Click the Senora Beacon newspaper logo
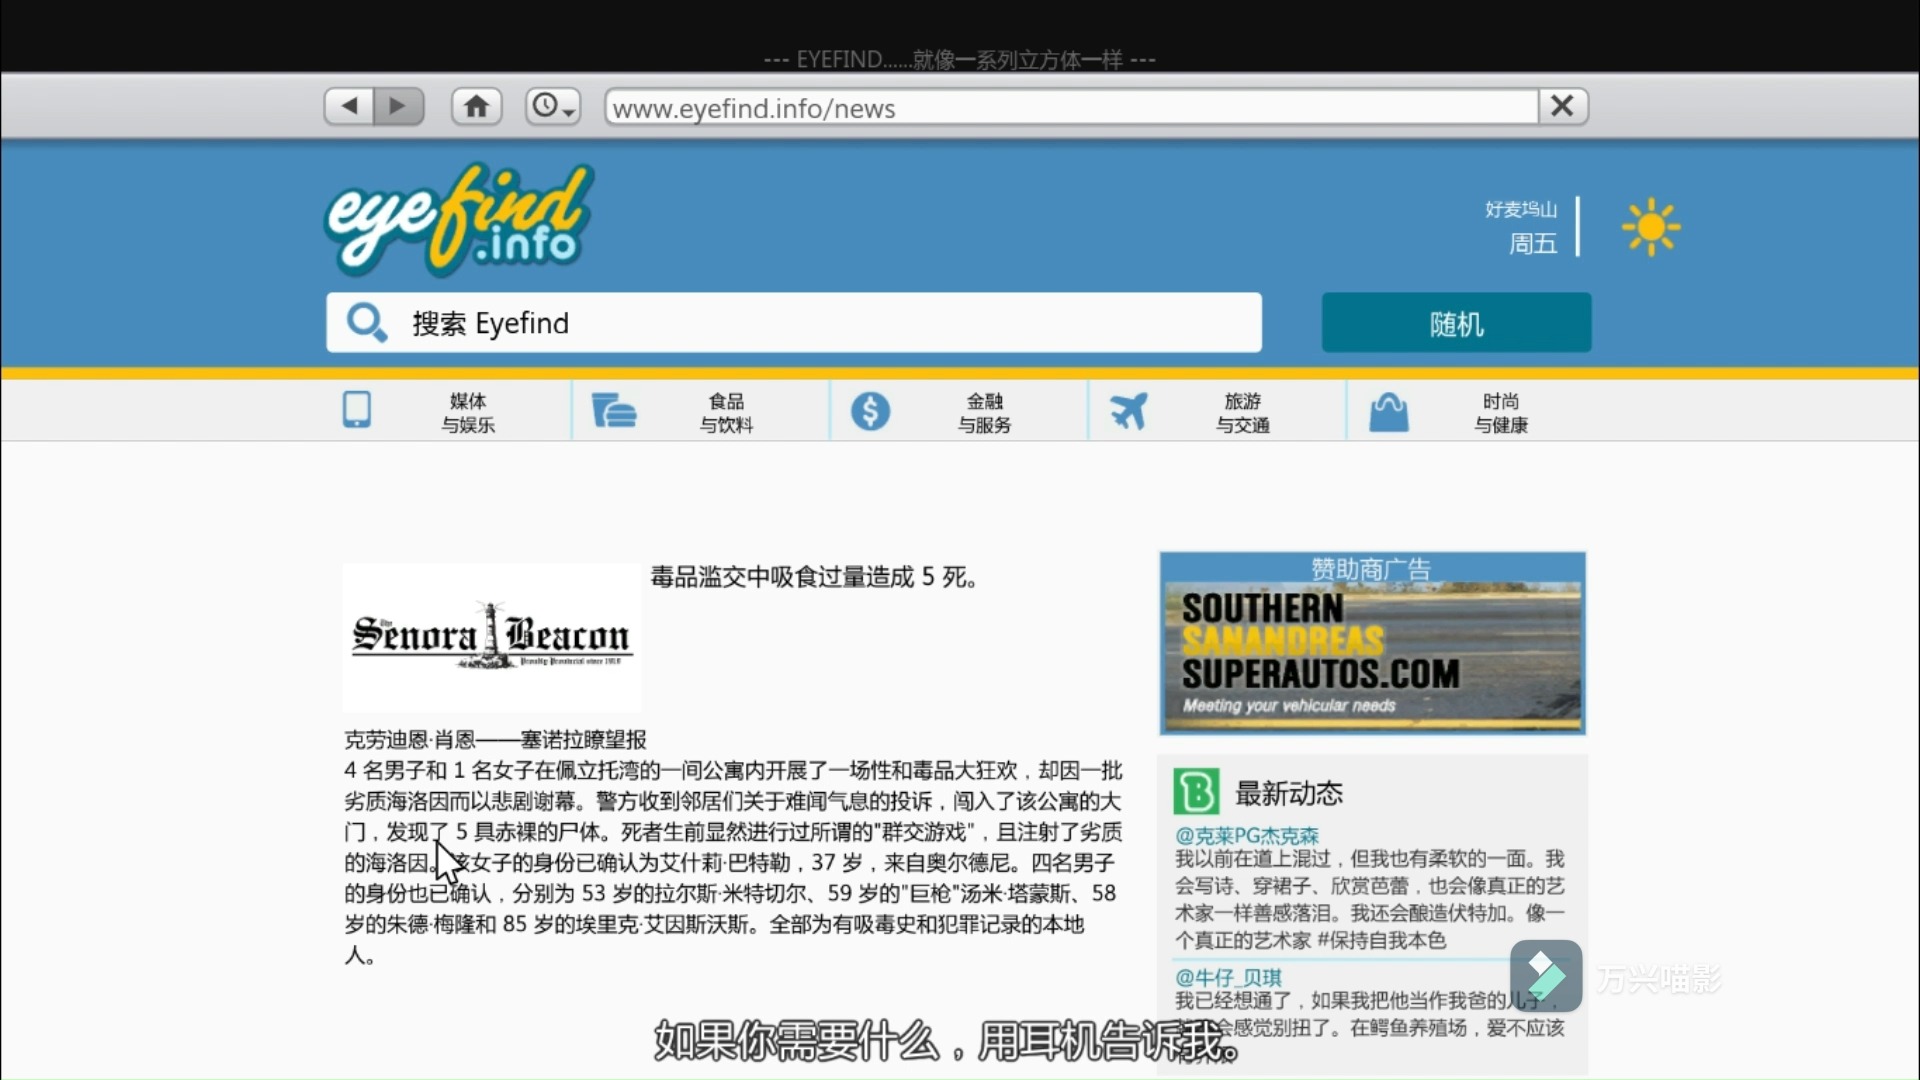This screenshot has height=1080, width=1920. point(490,637)
